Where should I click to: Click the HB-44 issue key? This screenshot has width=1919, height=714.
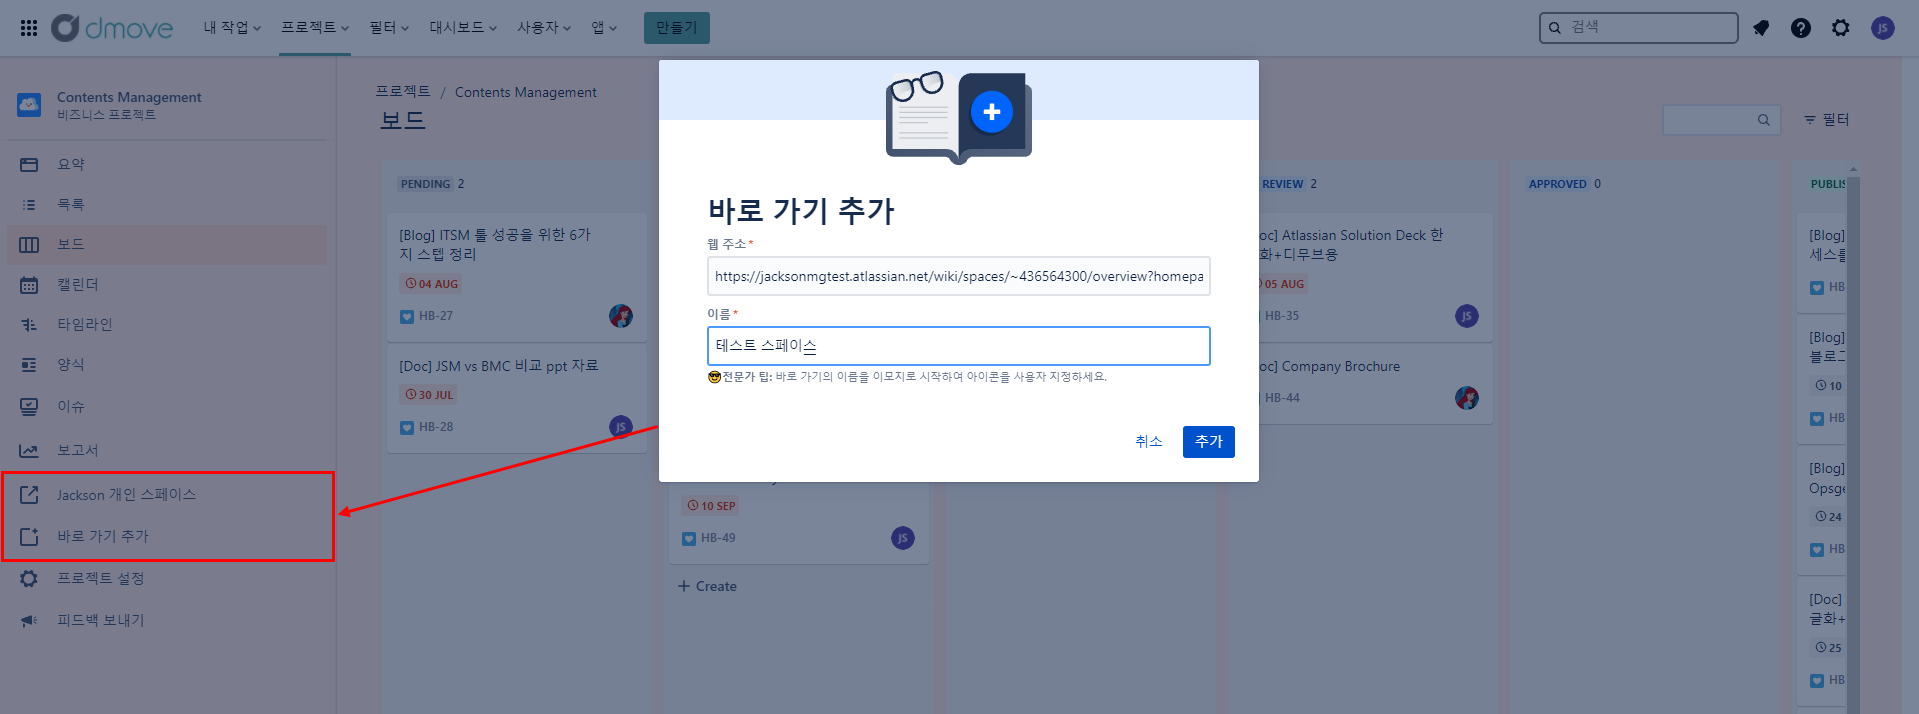tap(1282, 398)
